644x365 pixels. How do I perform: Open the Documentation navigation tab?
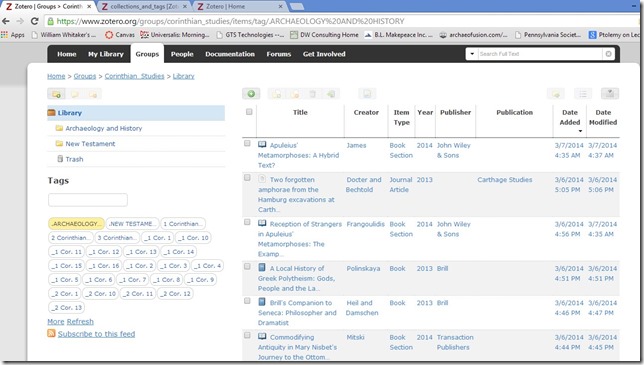pyautogui.click(x=230, y=54)
